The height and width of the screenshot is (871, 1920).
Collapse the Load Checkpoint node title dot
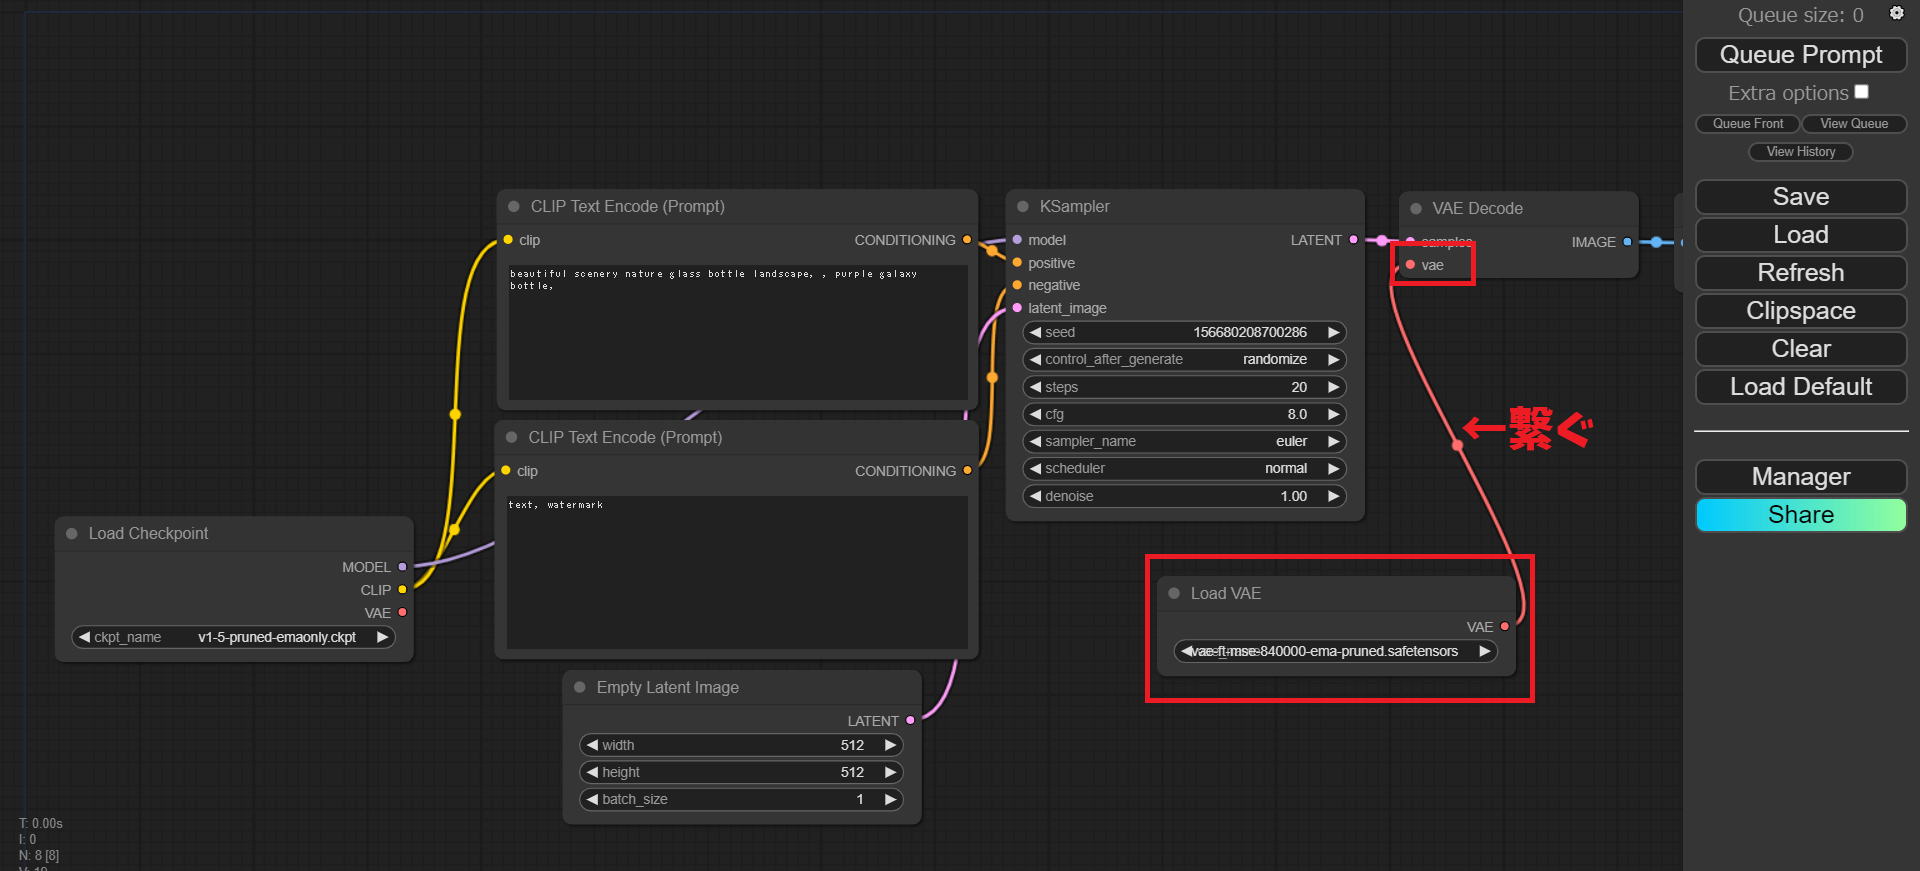[x=72, y=534]
